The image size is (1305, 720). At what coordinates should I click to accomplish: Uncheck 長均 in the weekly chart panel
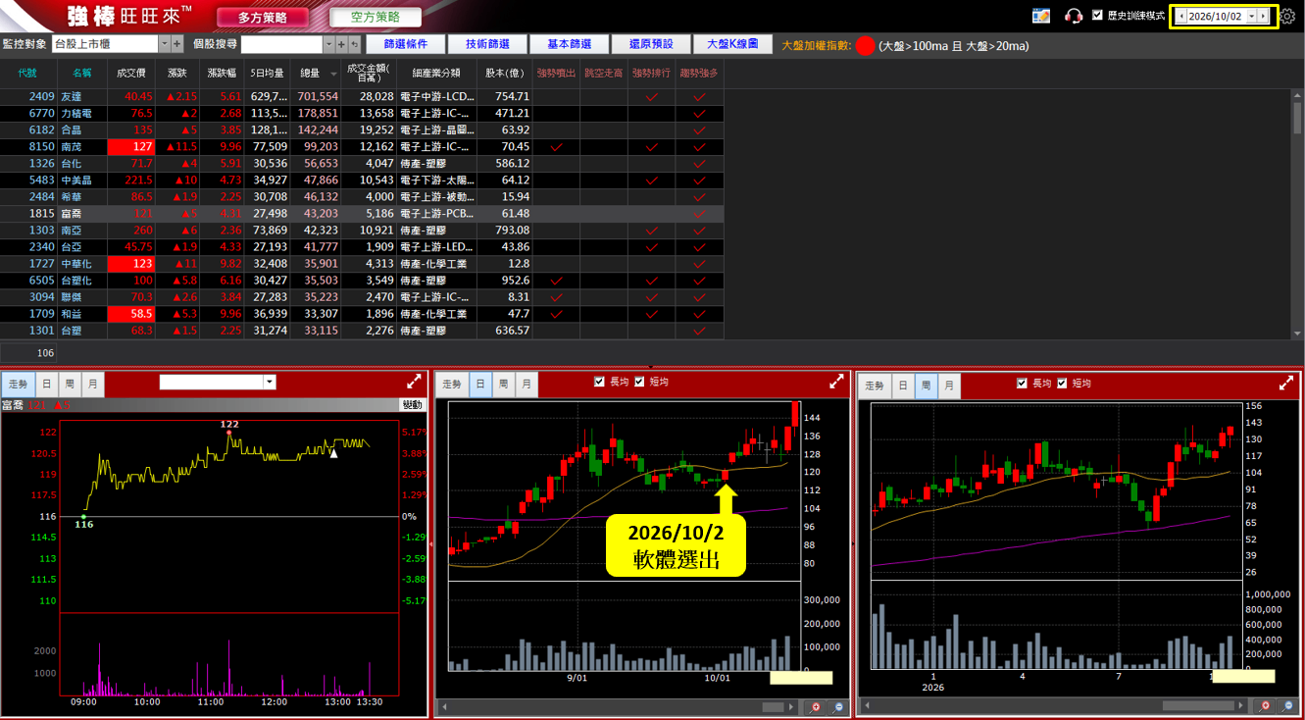tap(1022, 383)
